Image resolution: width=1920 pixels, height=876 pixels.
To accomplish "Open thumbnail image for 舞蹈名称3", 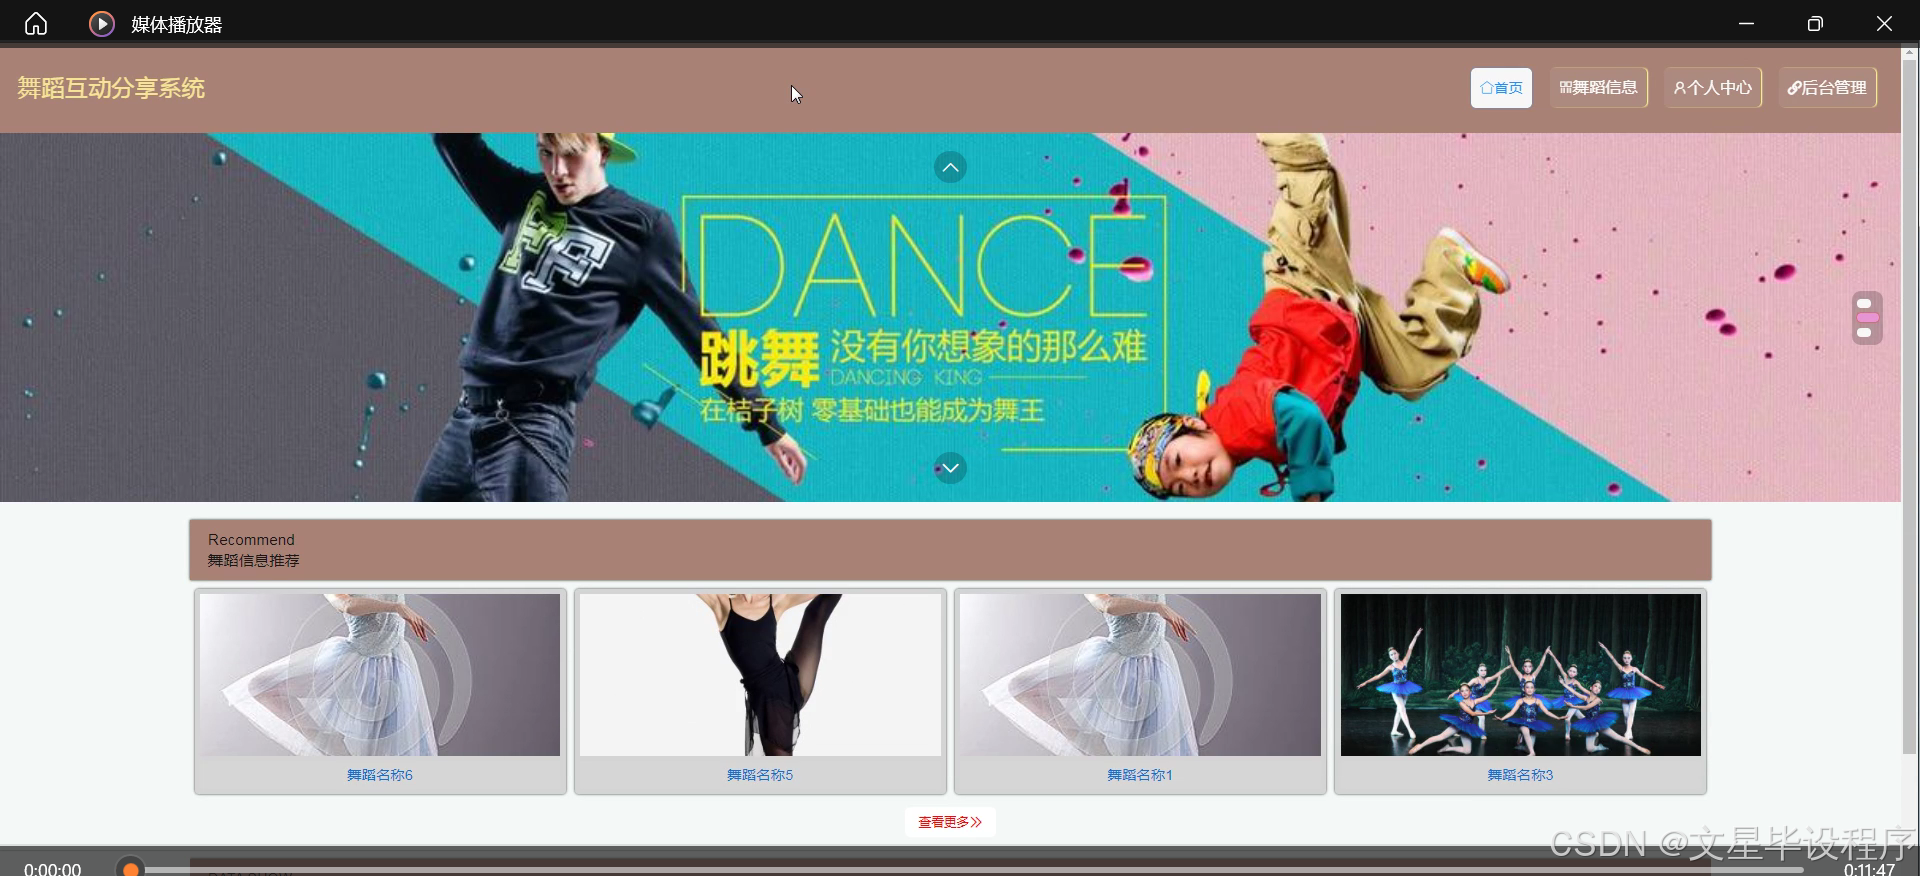I will (x=1520, y=675).
